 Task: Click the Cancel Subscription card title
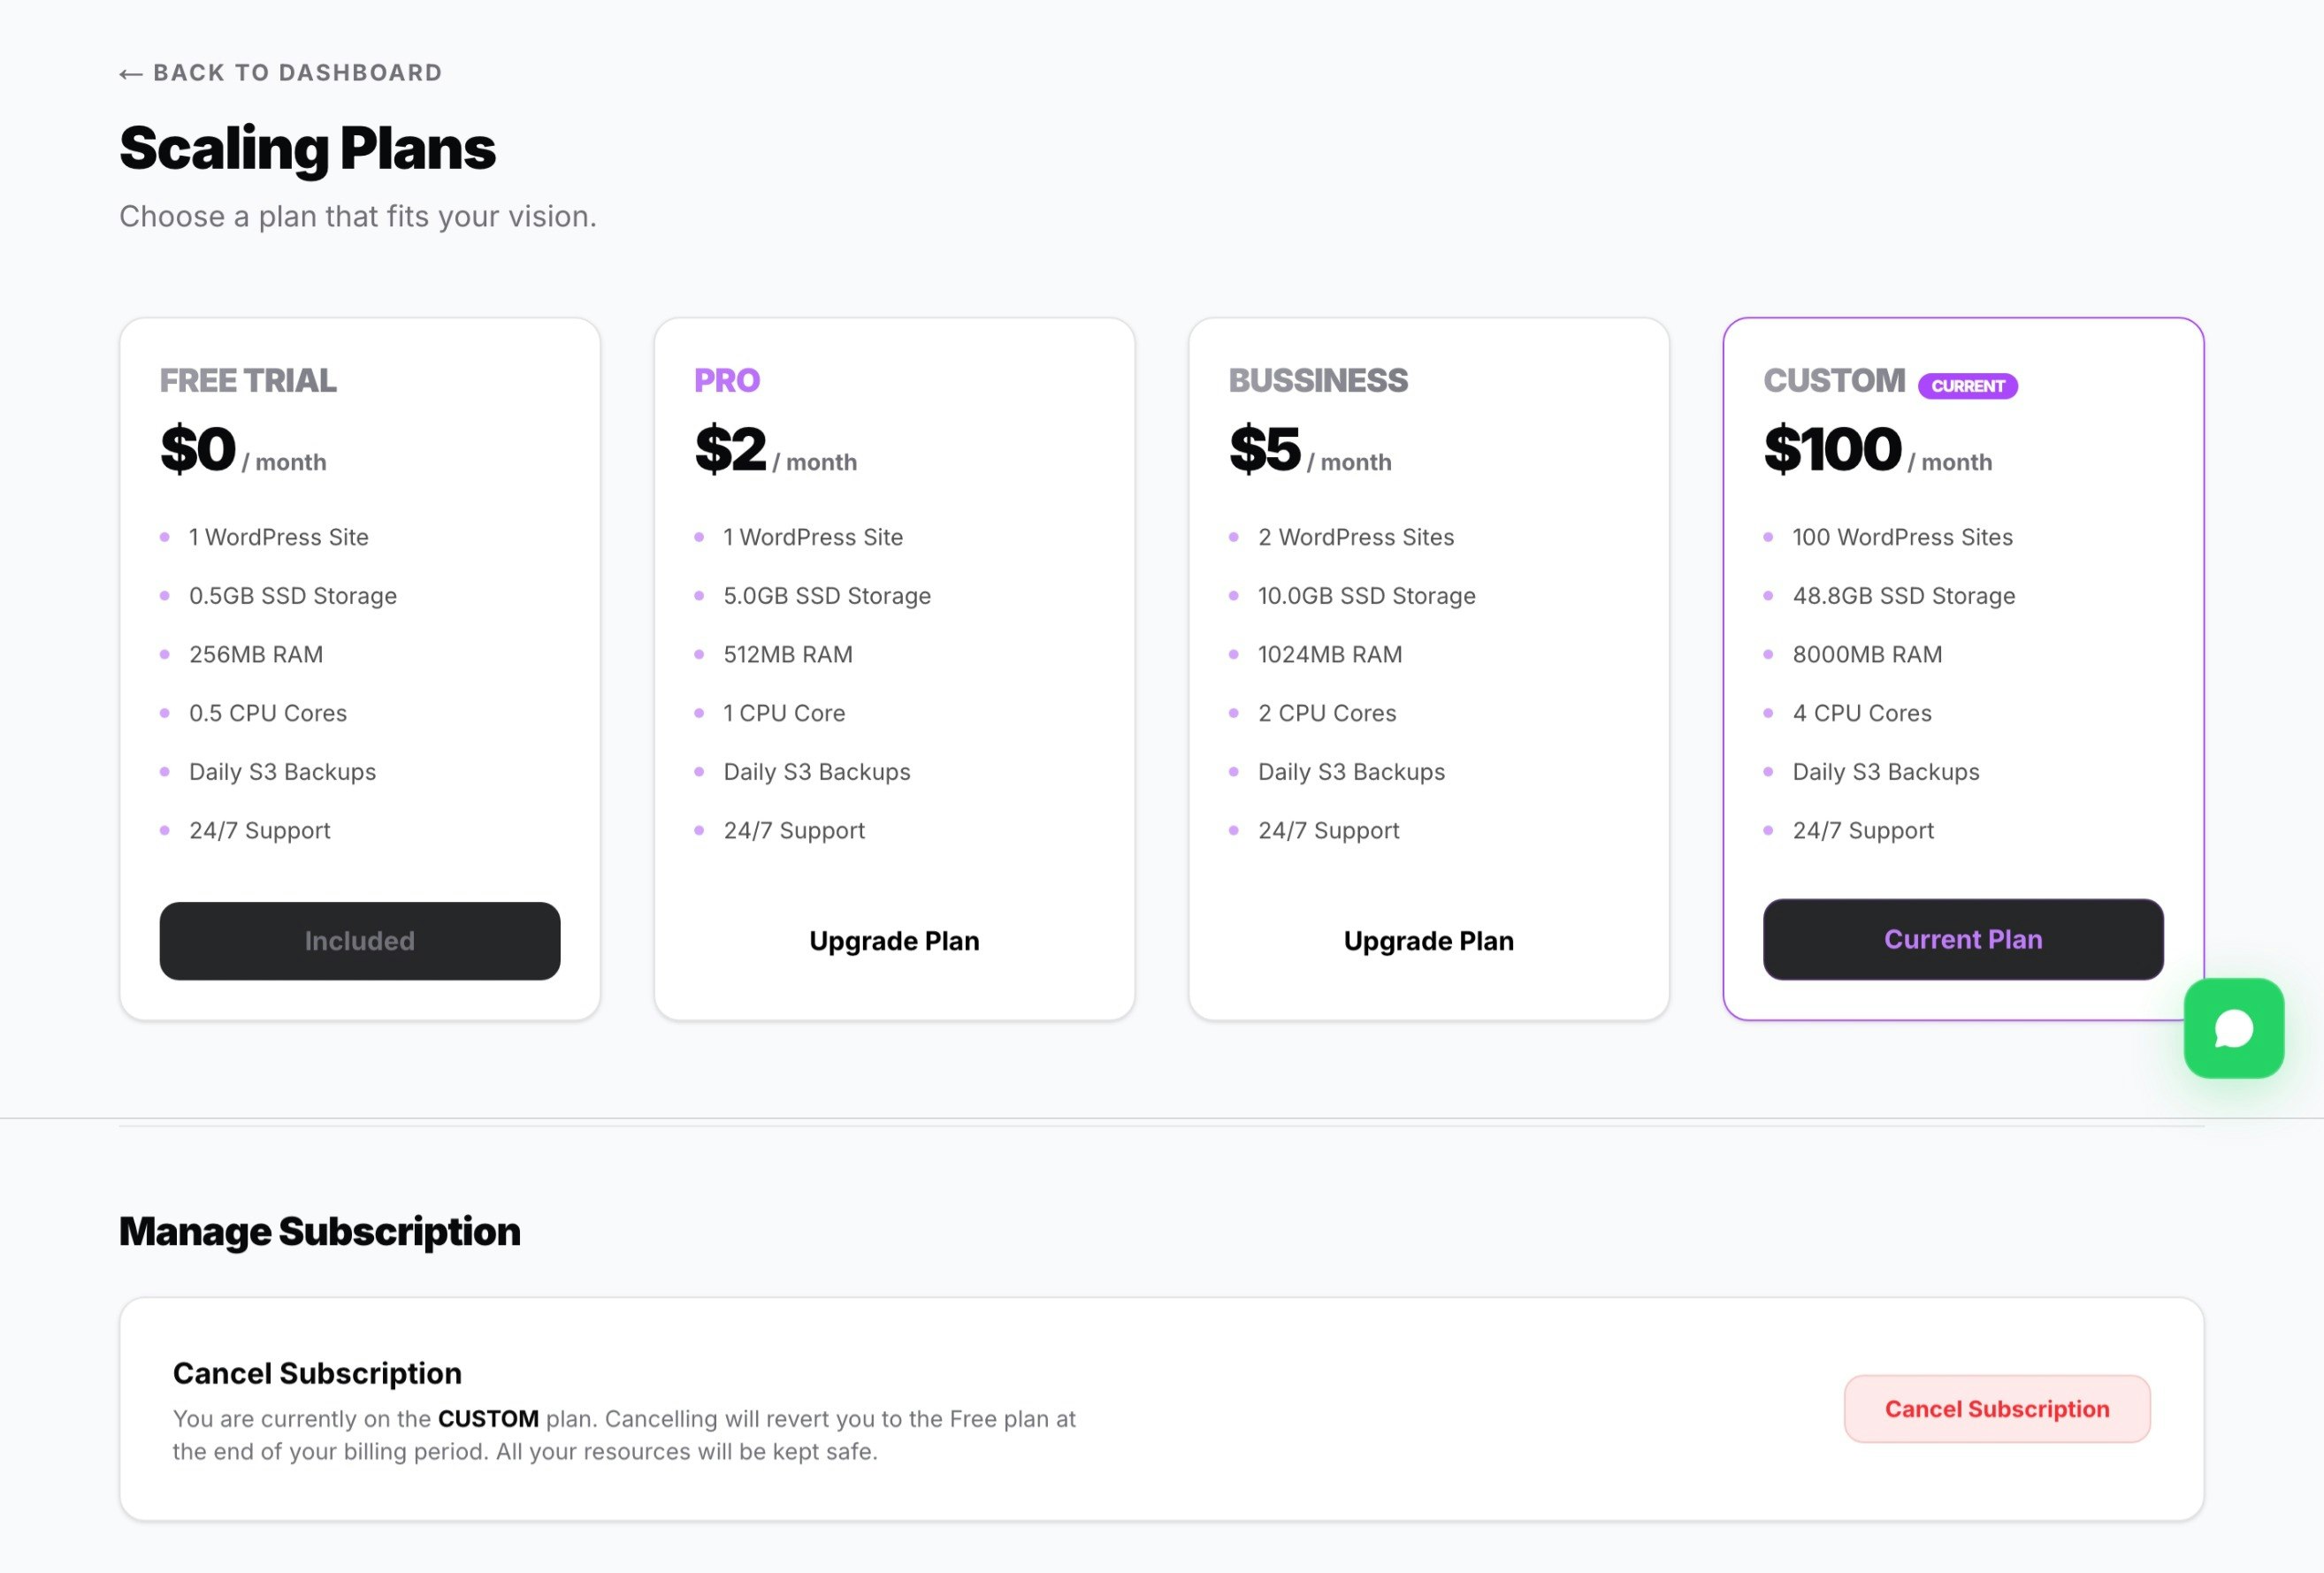click(317, 1372)
